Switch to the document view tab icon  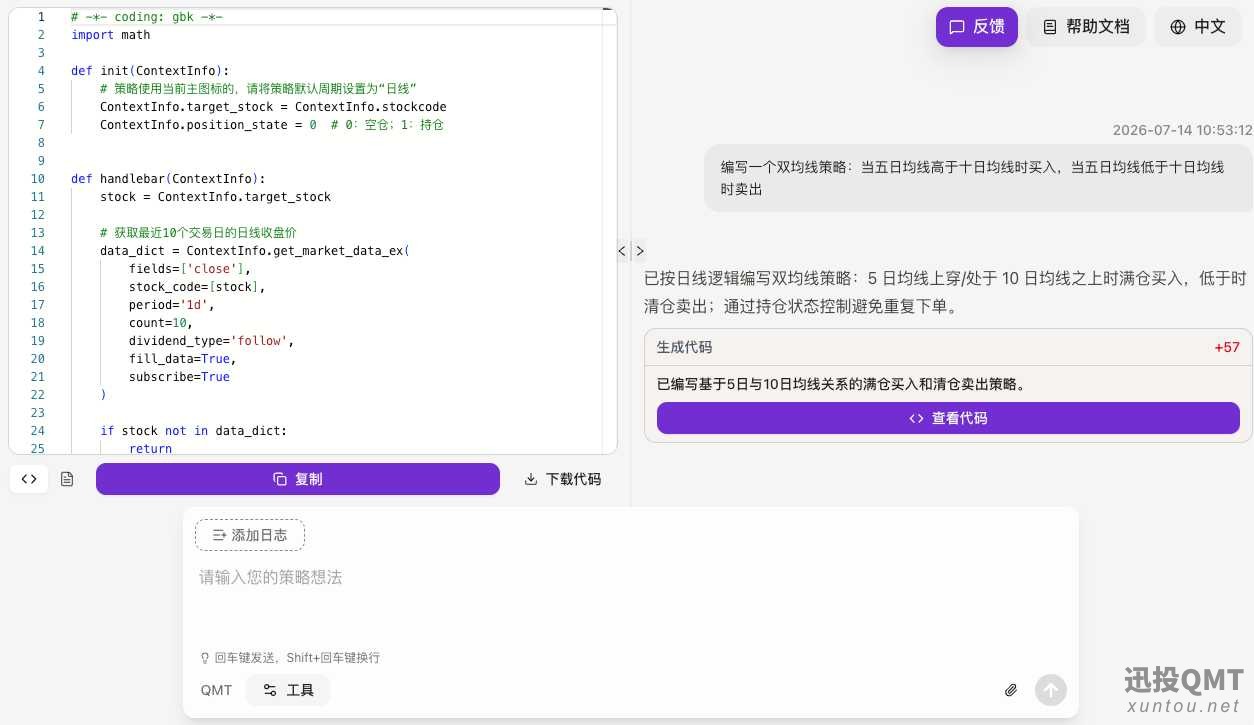tap(67, 479)
